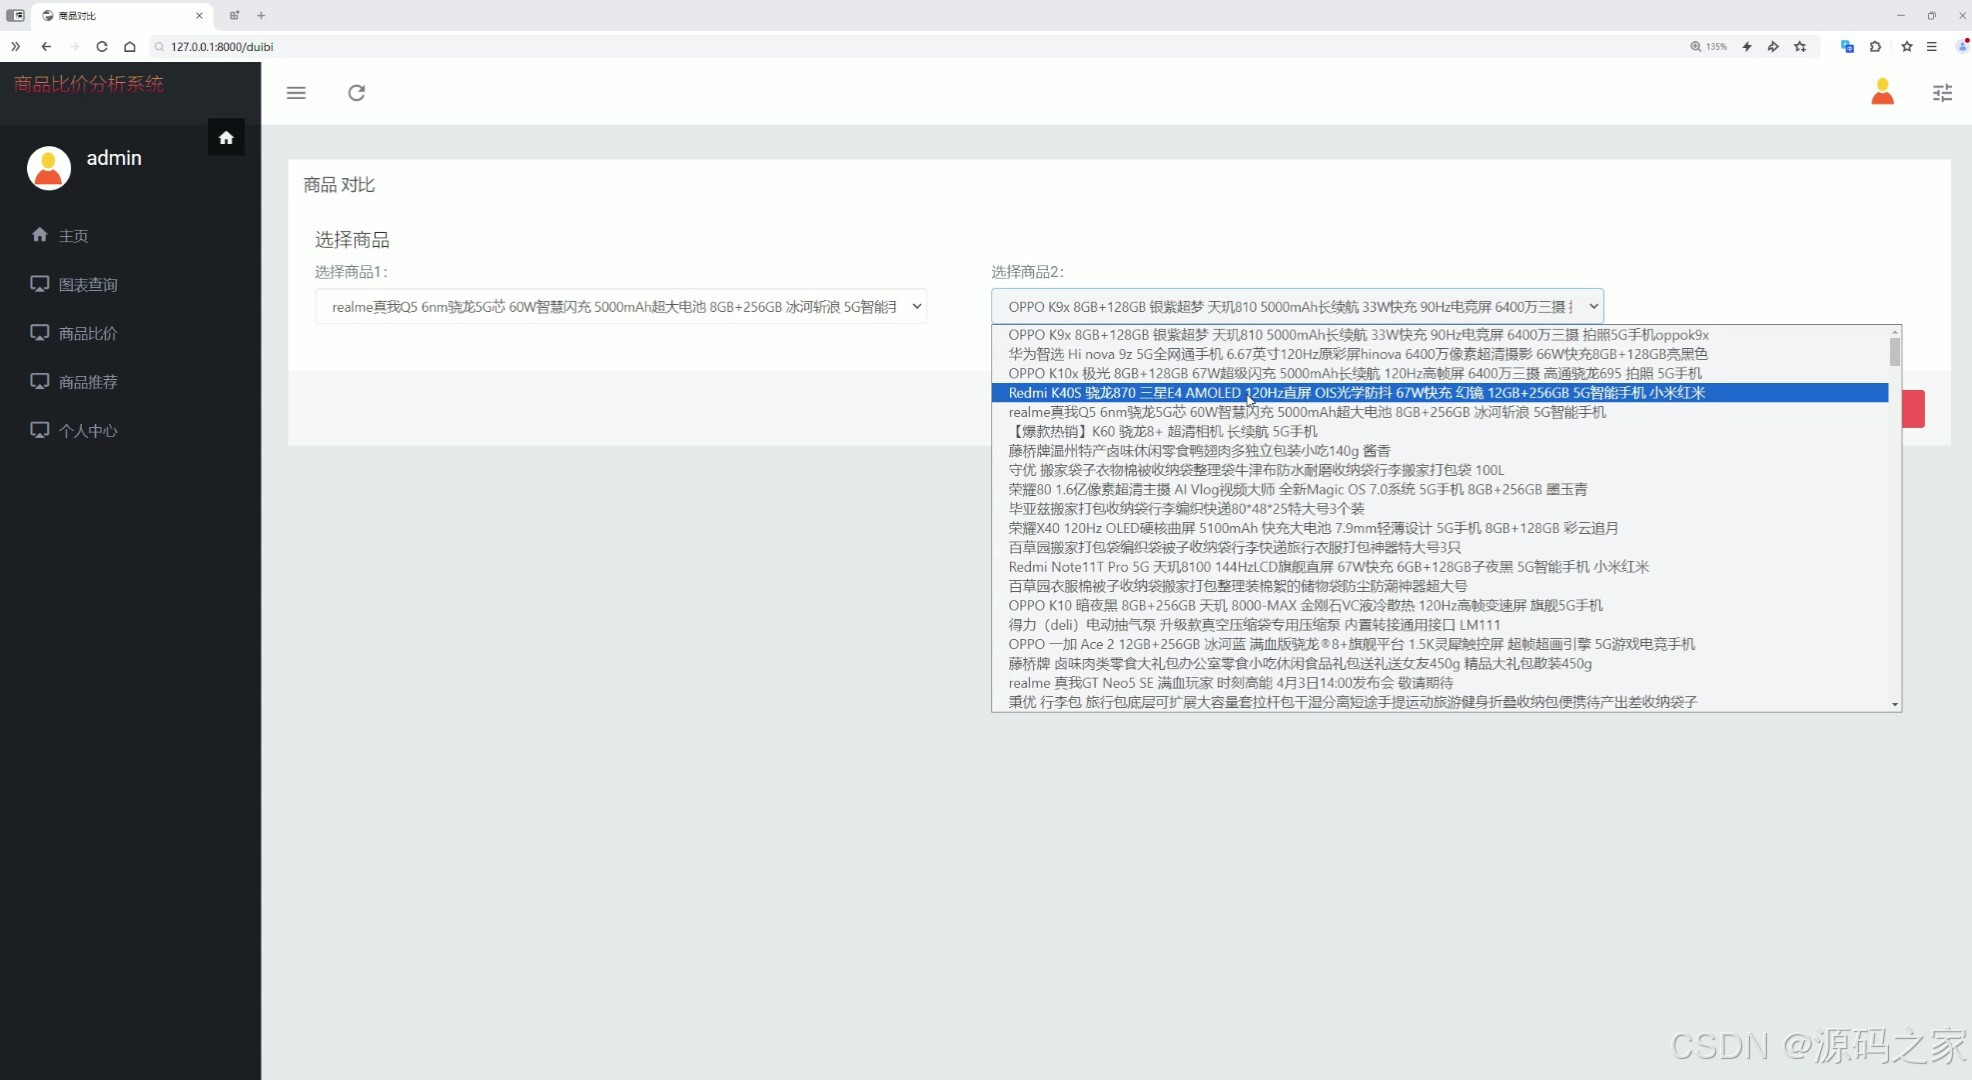Open the settings sliders icon in header
1972x1080 pixels.
click(x=1942, y=93)
